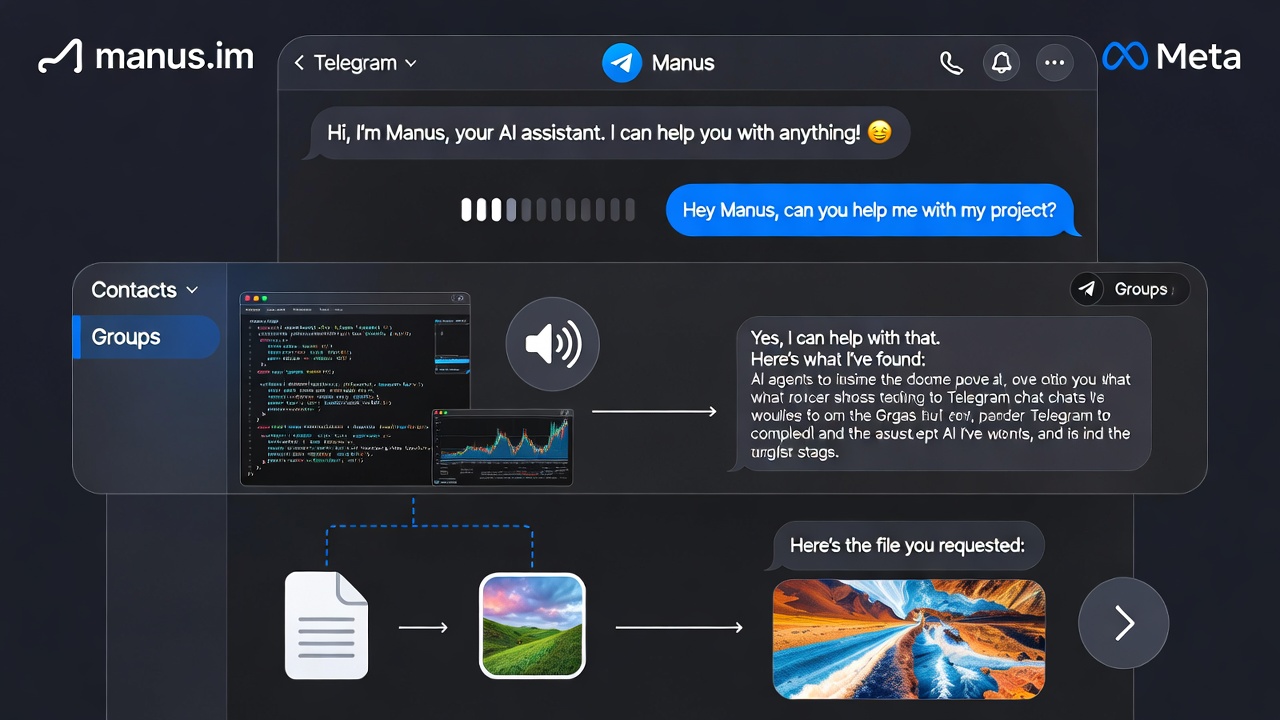1280x720 pixels.
Task: Toggle the highlighted Groups sidebar selection
Action: 146,337
